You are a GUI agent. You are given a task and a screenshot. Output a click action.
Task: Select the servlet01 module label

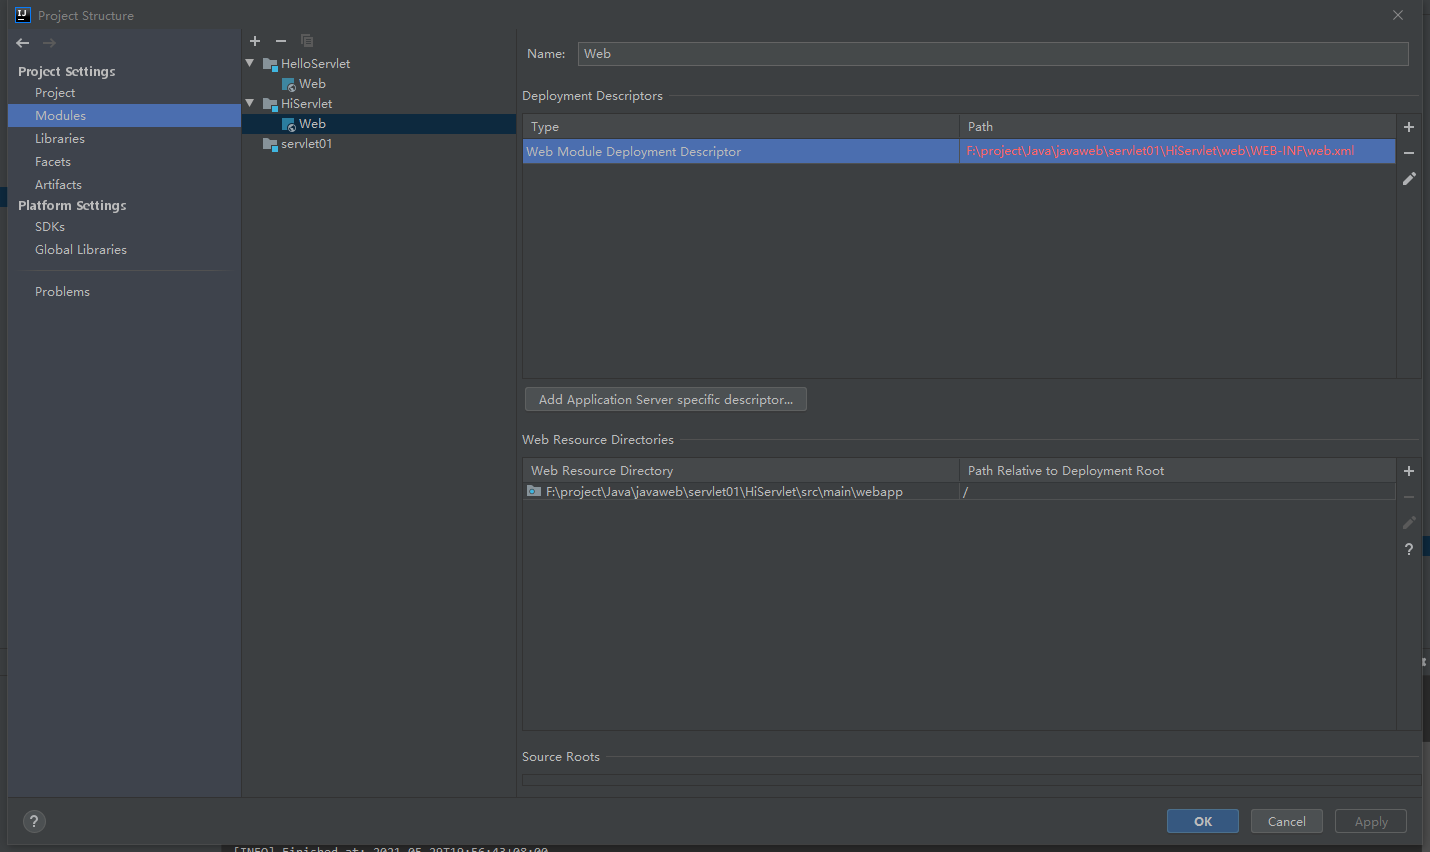pos(306,144)
